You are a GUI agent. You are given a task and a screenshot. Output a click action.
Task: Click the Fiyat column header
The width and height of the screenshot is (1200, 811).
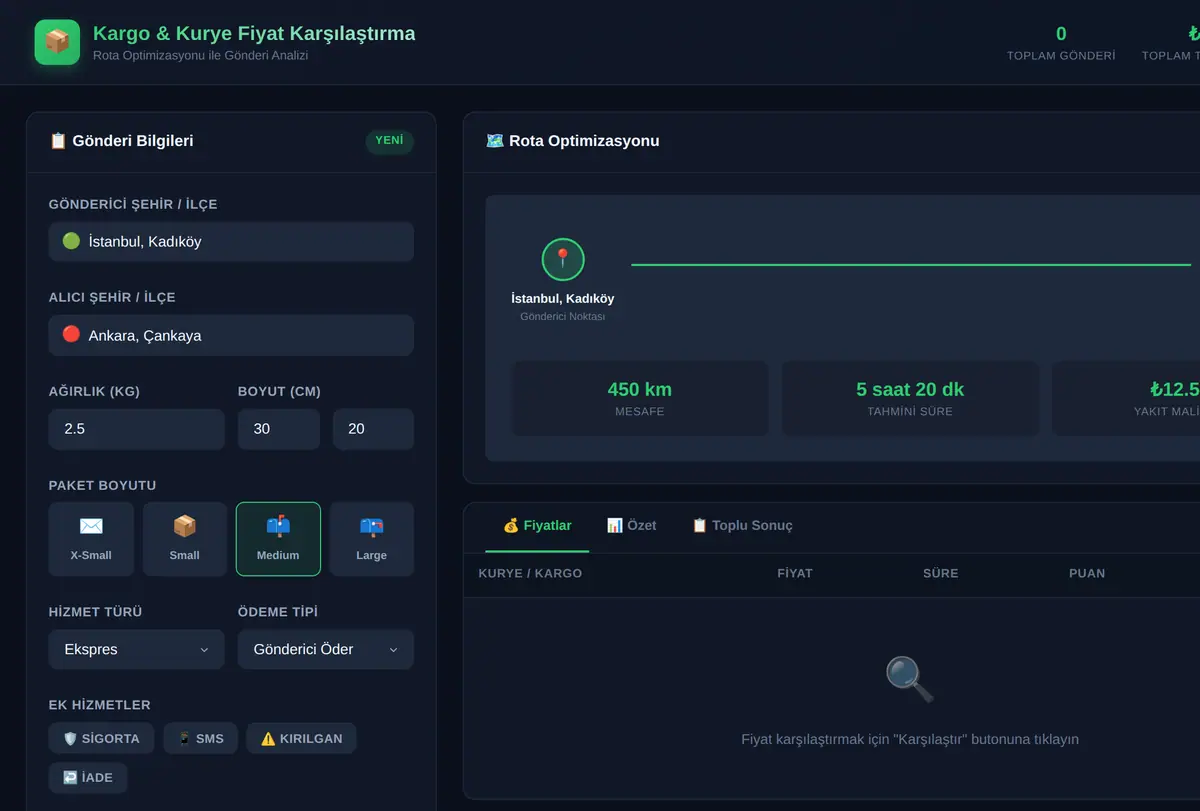pos(795,574)
